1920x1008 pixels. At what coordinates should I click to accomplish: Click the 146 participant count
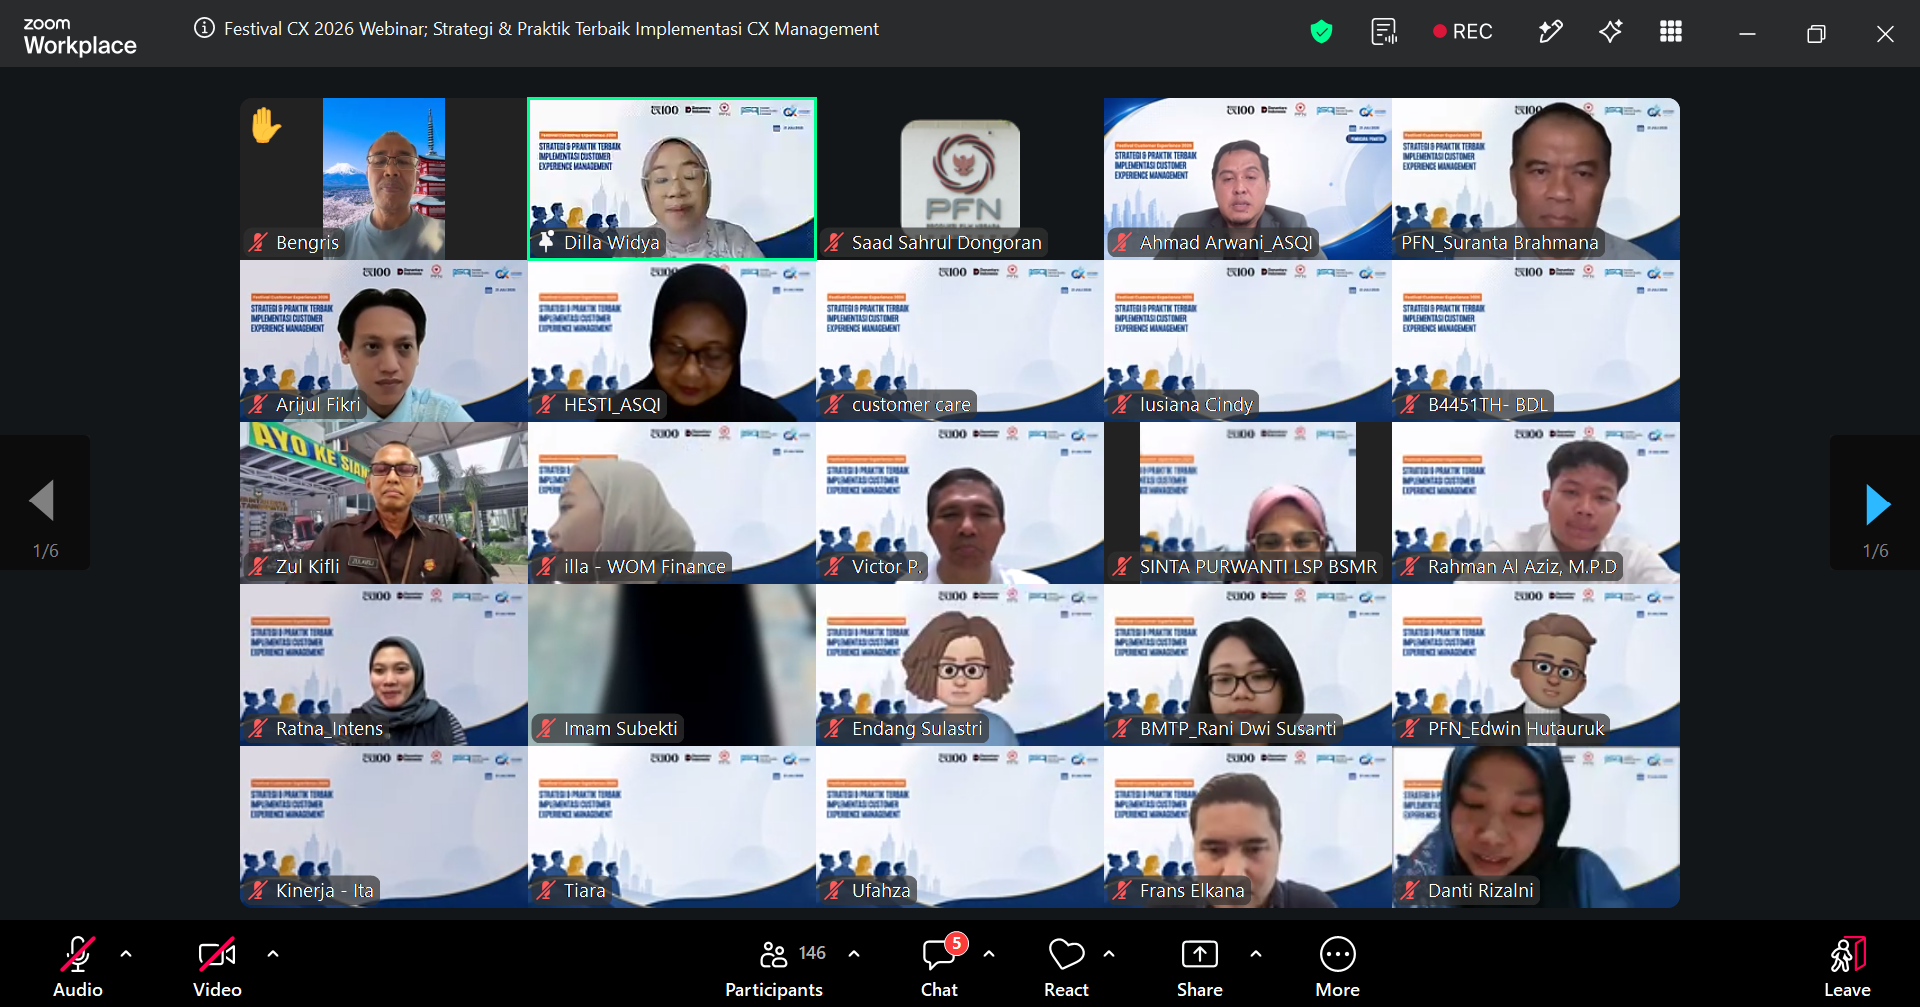(812, 953)
